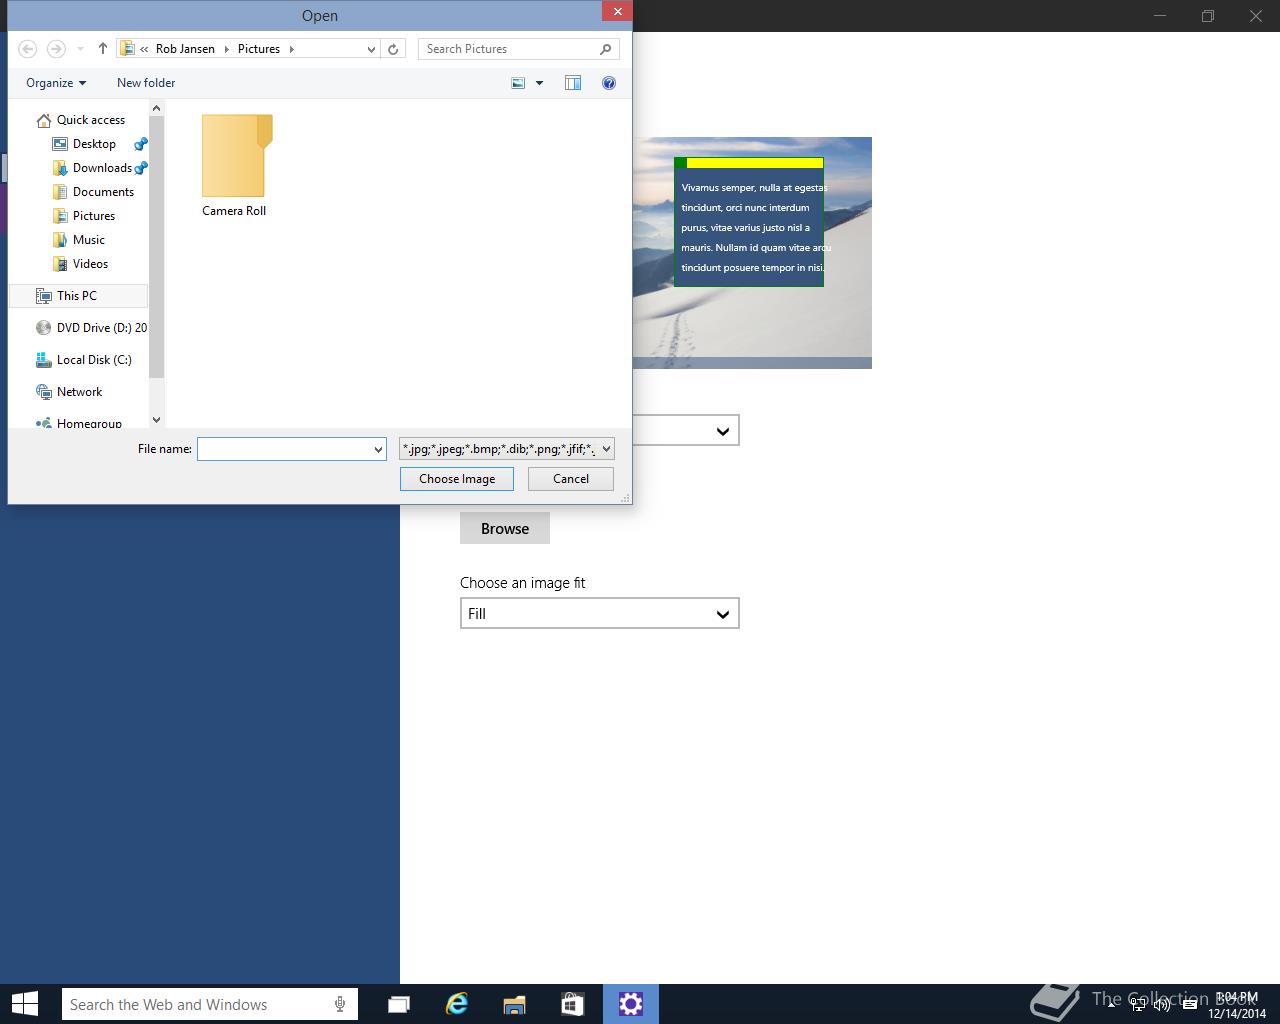Open the partly hidden dropdown above Browse
Screen dimensions: 1280x1024
686,431
